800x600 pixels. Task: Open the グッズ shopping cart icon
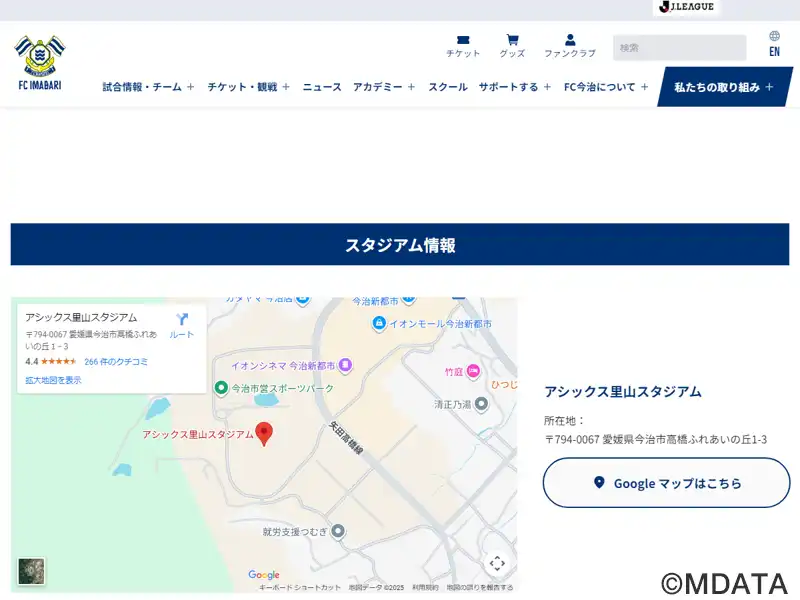click(512, 46)
